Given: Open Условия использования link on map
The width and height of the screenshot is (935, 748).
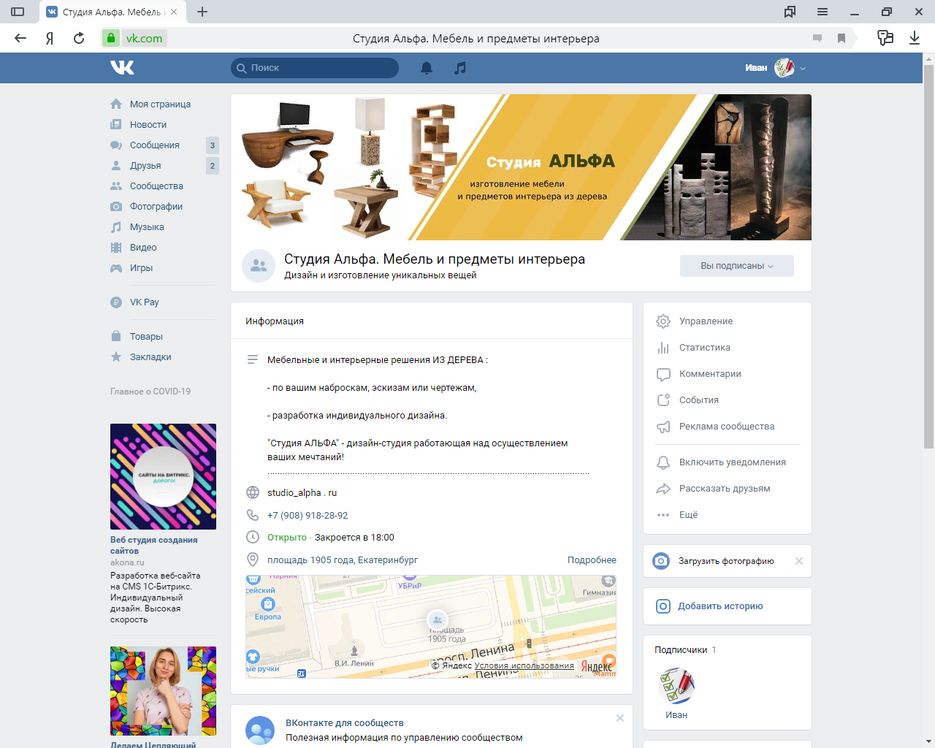Looking at the screenshot, I should 524,666.
